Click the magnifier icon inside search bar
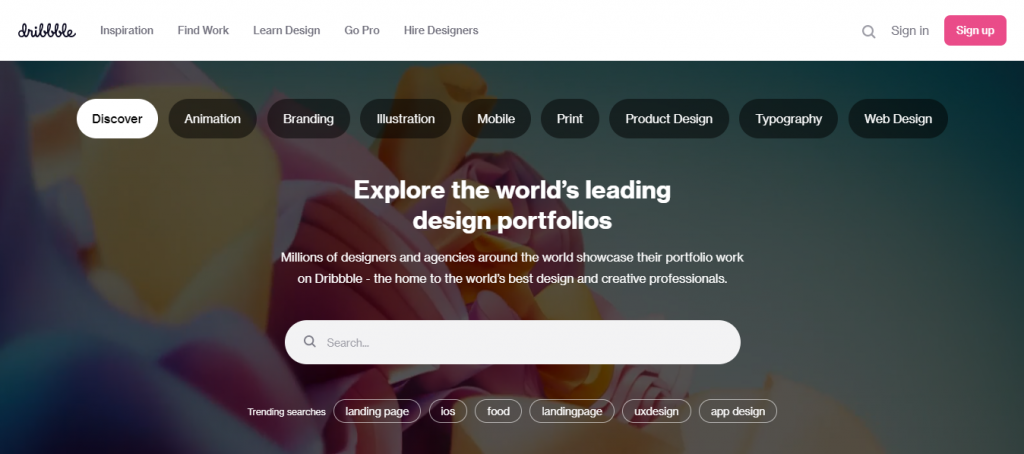 310,342
